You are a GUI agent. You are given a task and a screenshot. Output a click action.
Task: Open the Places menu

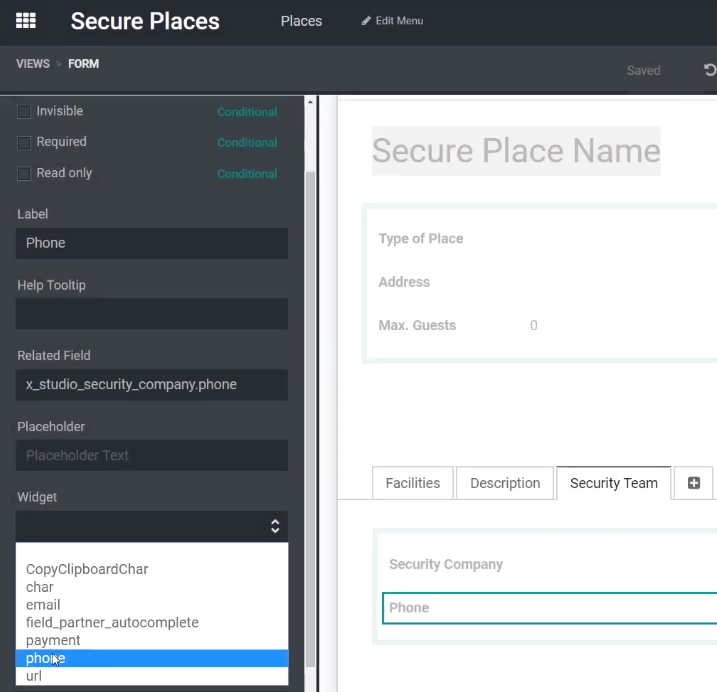301,21
